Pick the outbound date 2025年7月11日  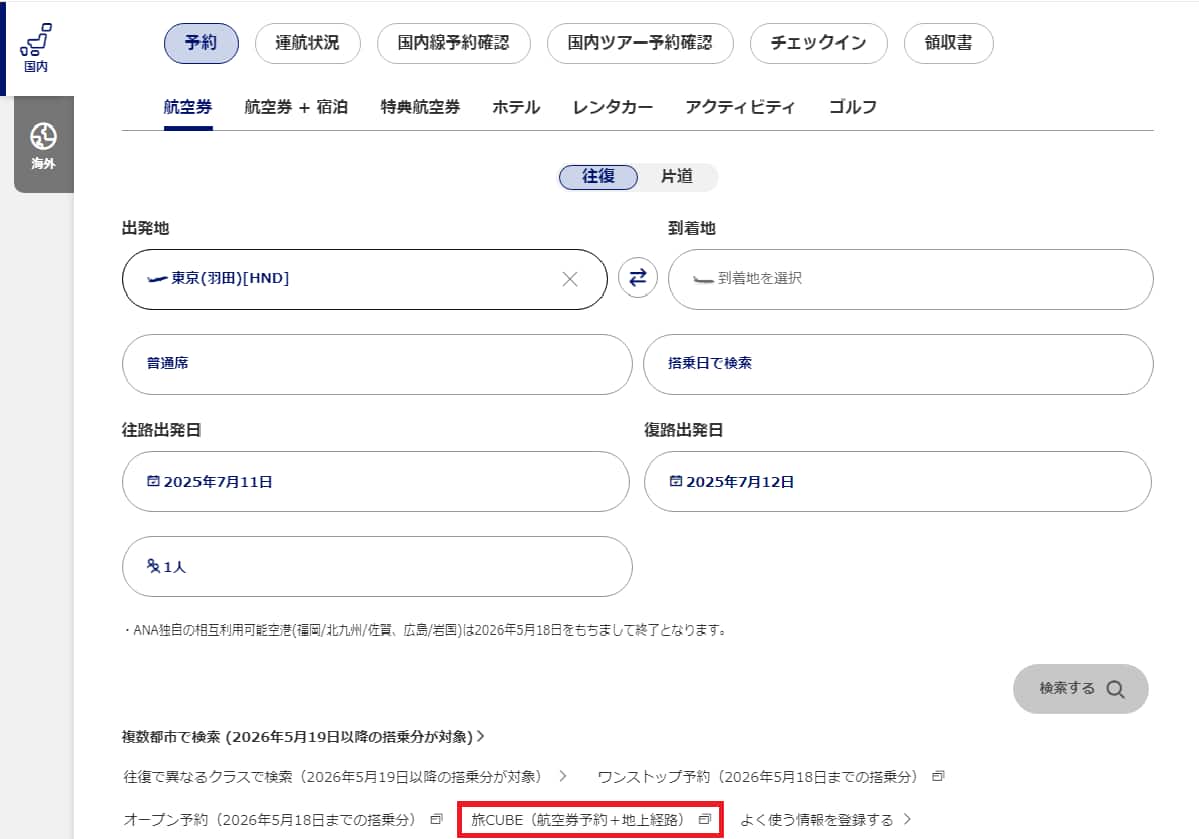375,482
